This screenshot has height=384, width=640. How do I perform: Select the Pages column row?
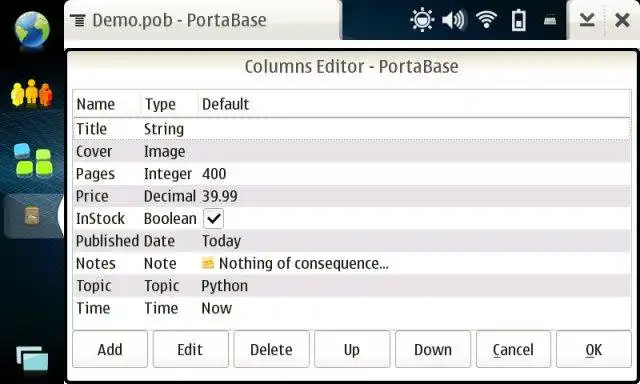pyautogui.click(x=352, y=174)
